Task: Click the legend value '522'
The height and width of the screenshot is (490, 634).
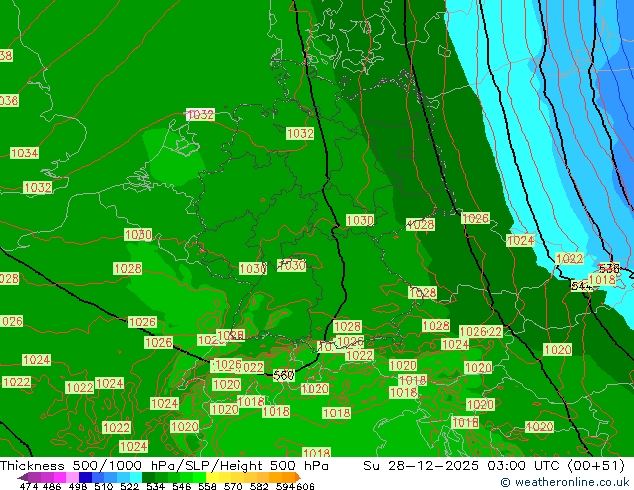Action: click(129, 486)
